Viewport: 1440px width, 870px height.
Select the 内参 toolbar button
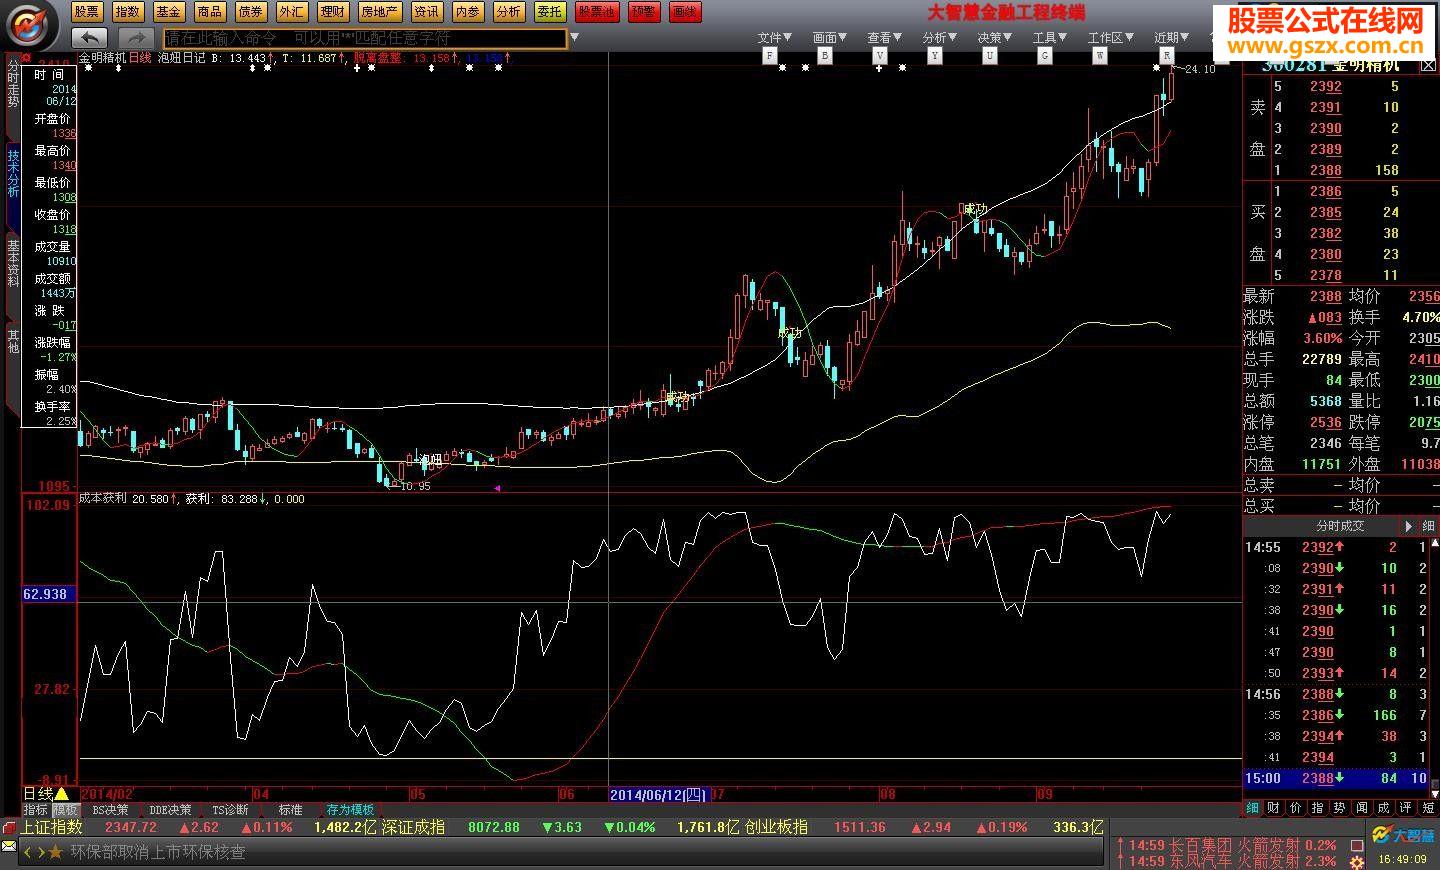coord(467,12)
